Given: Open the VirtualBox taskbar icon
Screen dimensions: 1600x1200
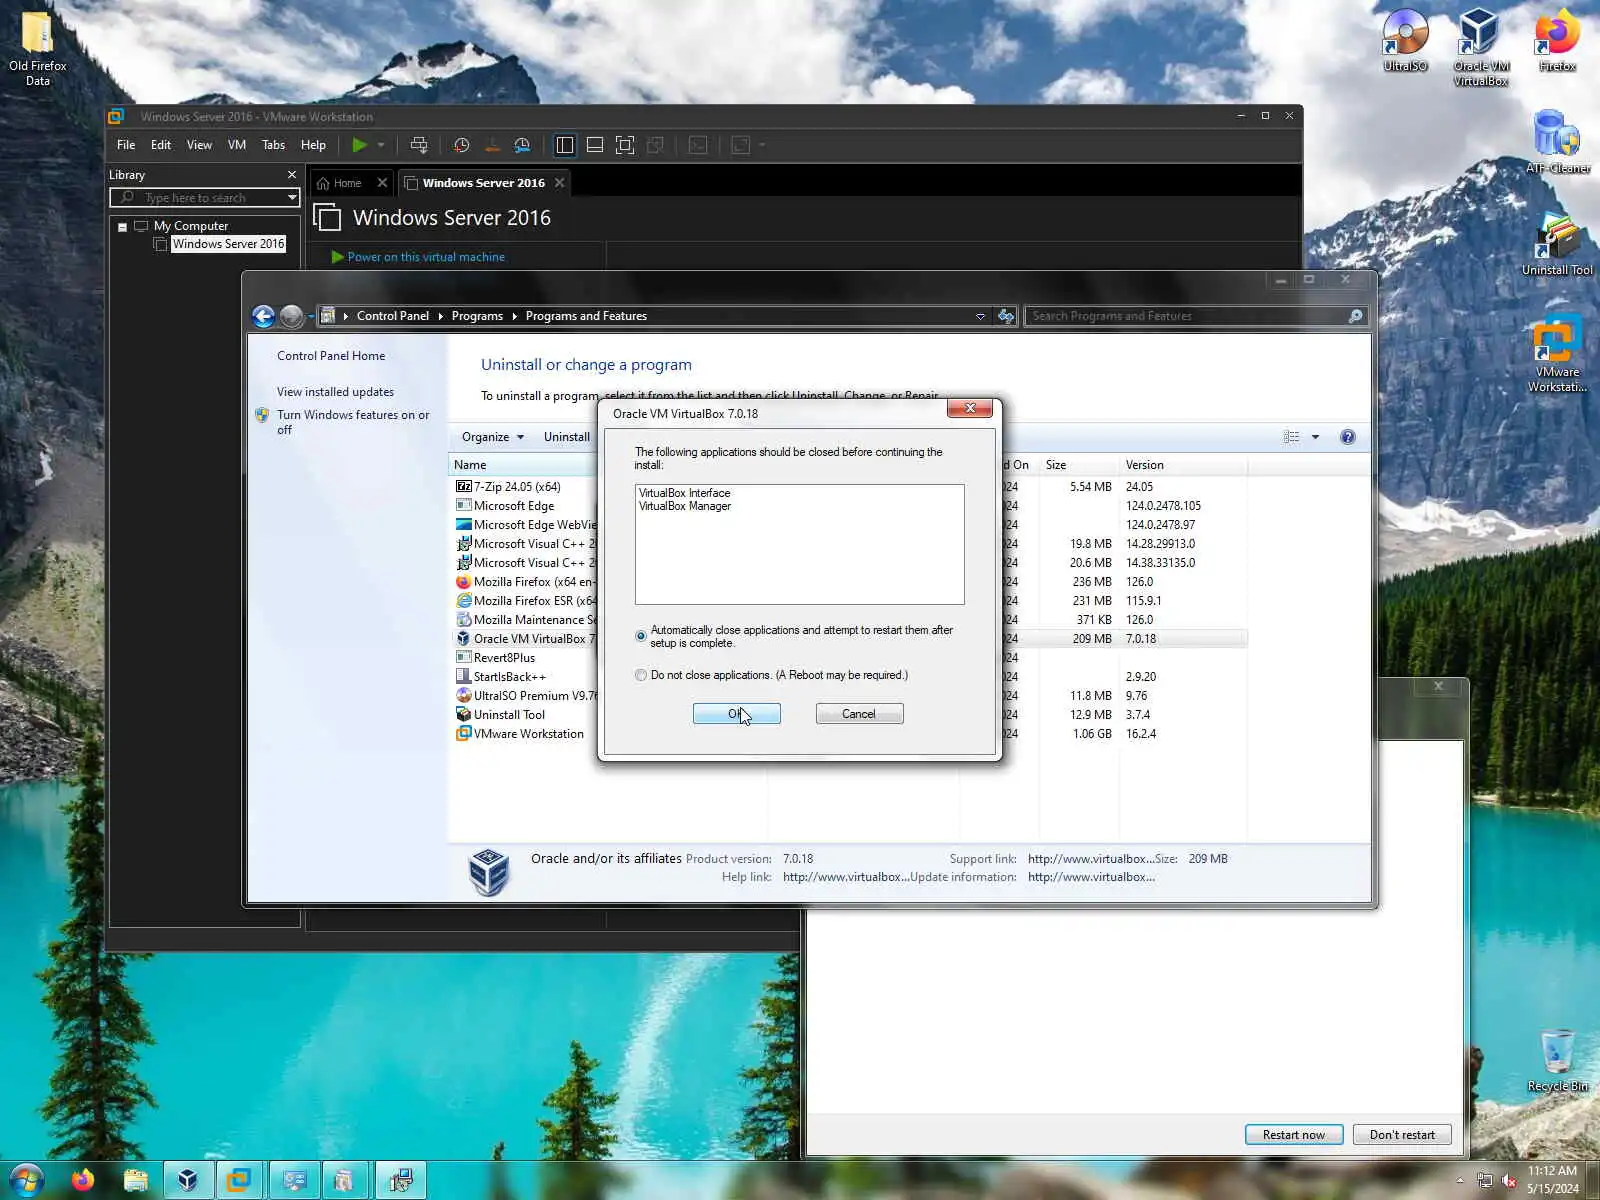Looking at the screenshot, I should point(187,1180).
